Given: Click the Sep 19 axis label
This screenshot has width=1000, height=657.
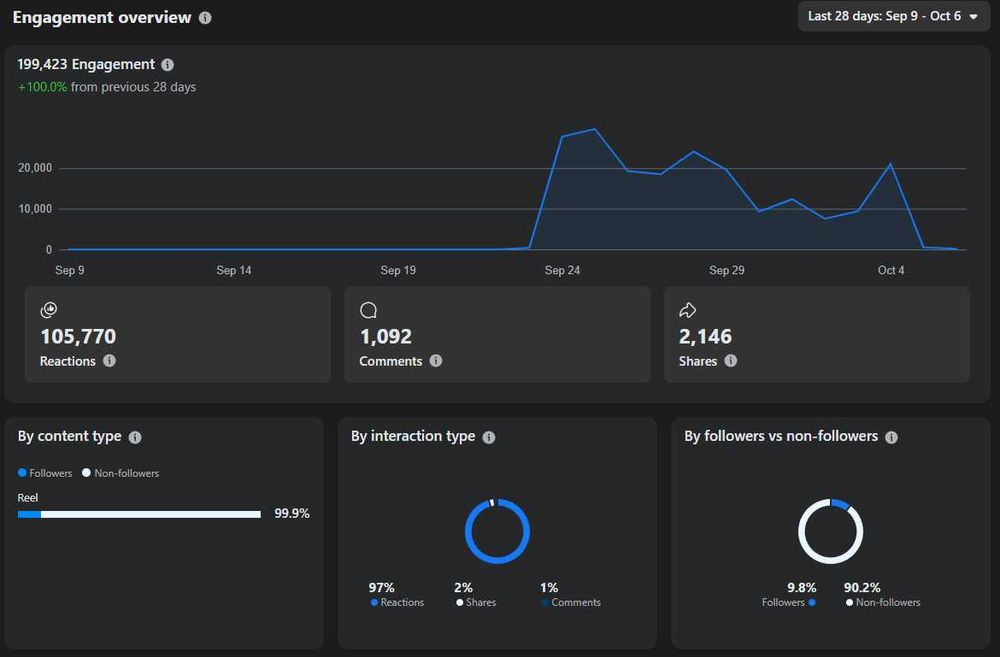Looking at the screenshot, I should point(398,270).
